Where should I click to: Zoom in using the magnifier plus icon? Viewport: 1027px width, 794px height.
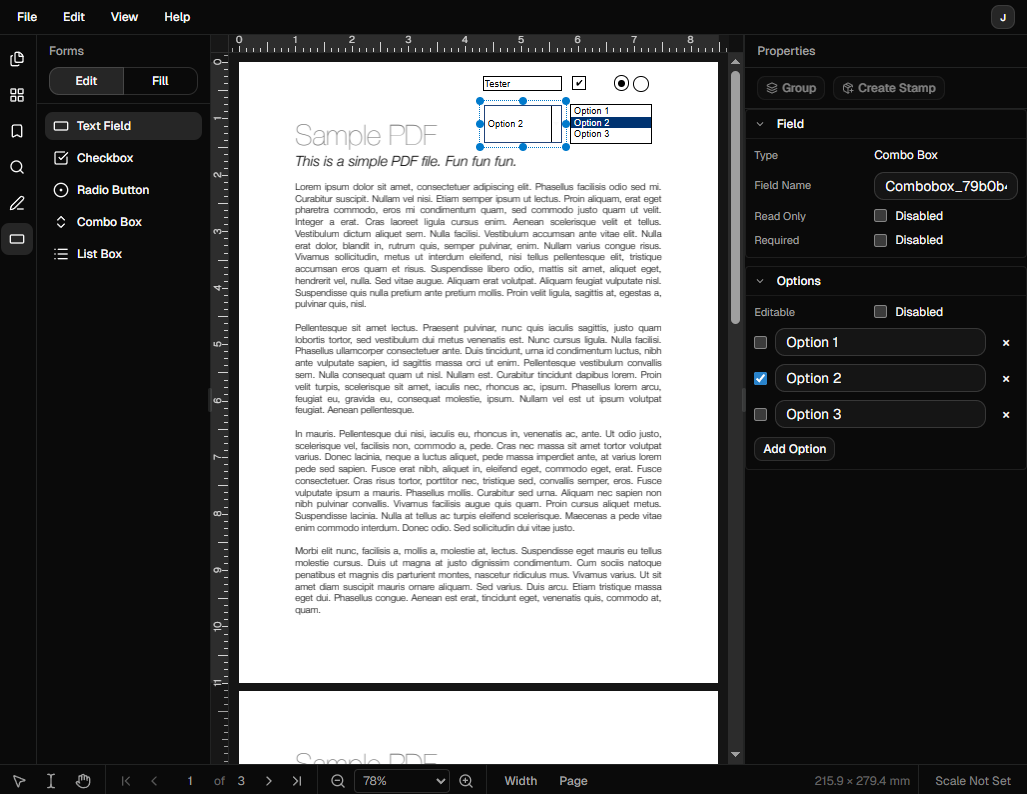[466, 780]
